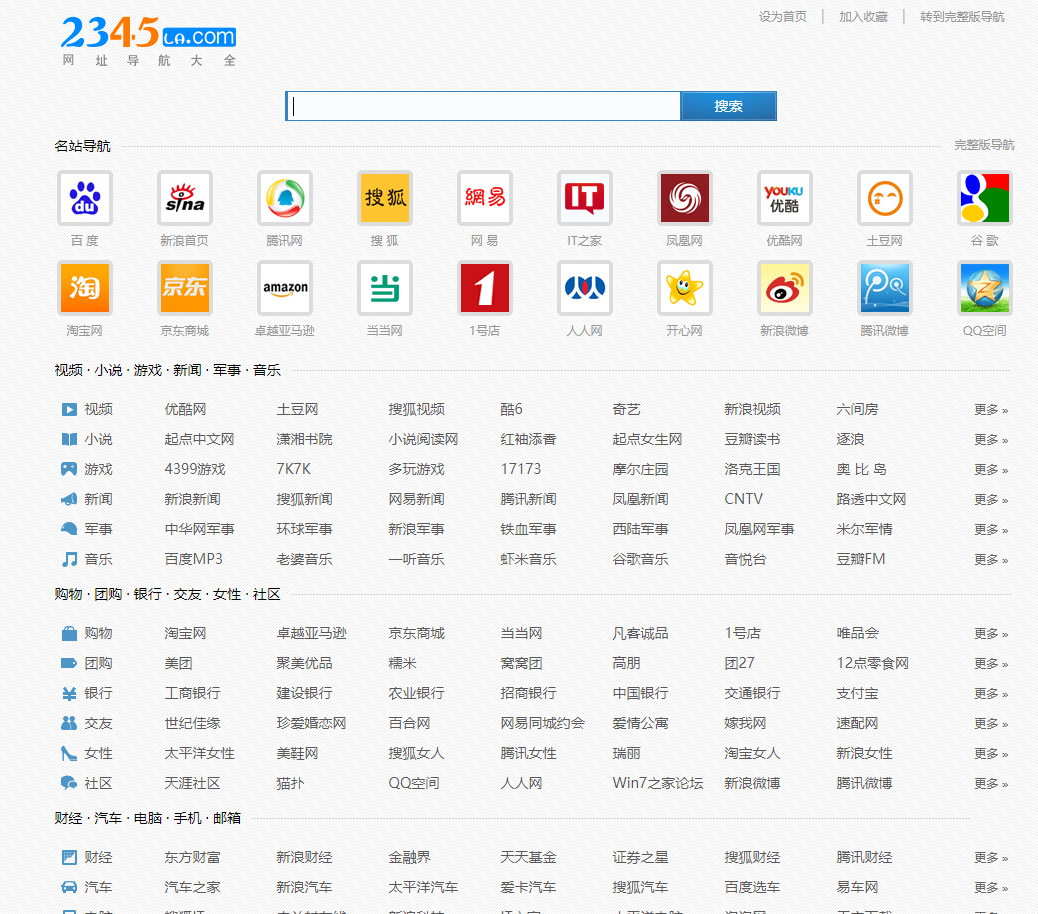
Task: Open the NetEase (网易) icon
Action: tap(485, 198)
